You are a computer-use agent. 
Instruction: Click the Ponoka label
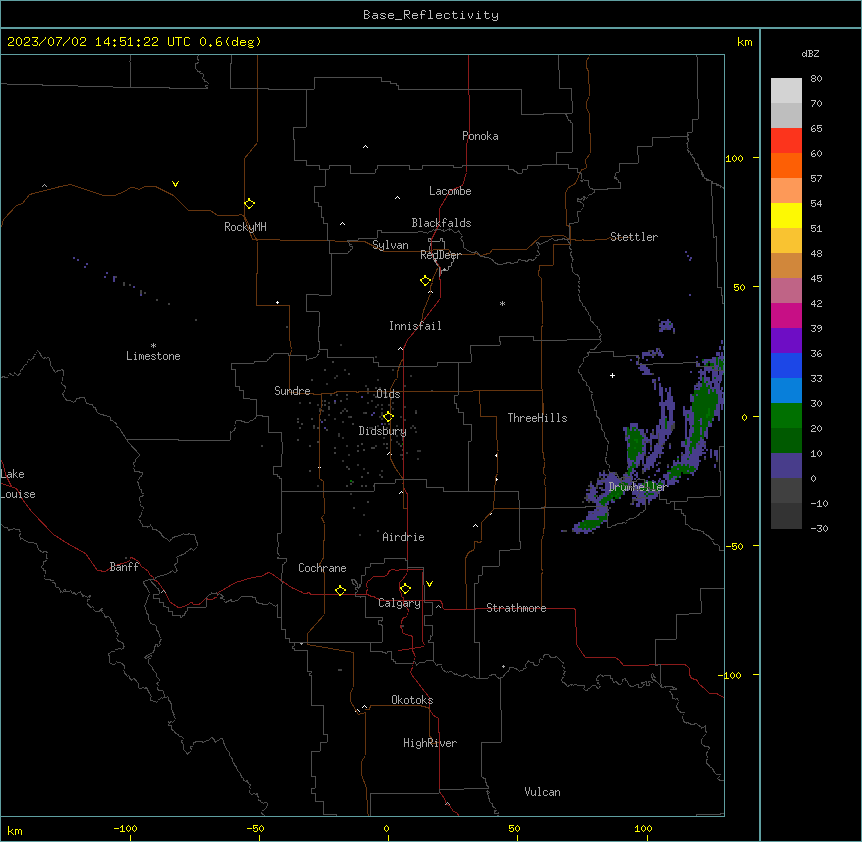tap(480, 136)
